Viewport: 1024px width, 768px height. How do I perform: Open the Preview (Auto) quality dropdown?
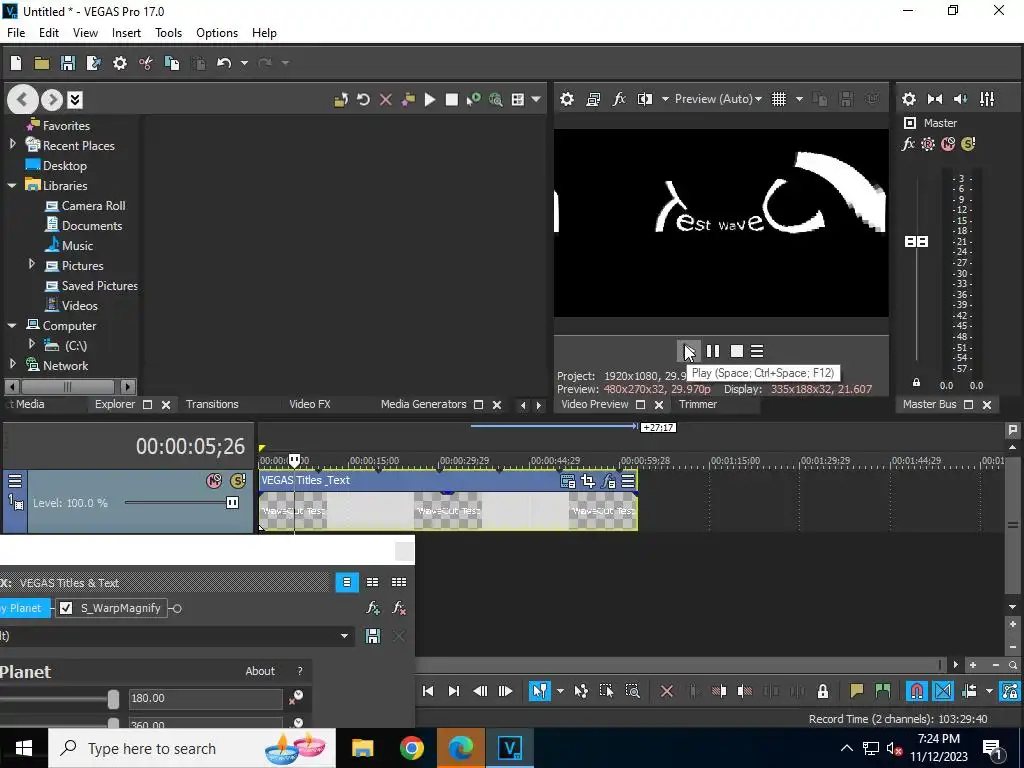(x=718, y=99)
